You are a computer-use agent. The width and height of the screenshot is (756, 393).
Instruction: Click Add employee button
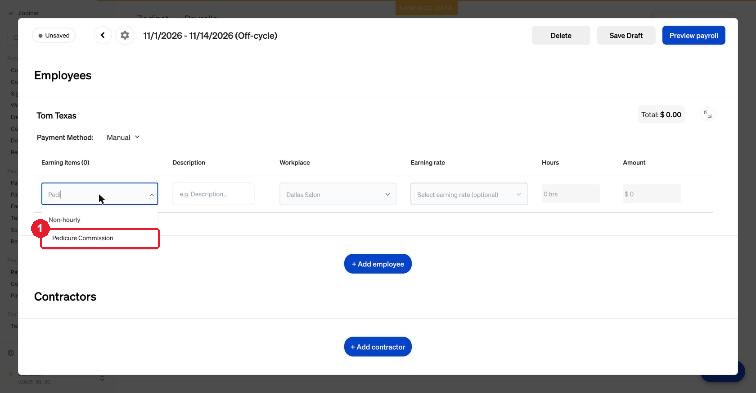coord(378,264)
